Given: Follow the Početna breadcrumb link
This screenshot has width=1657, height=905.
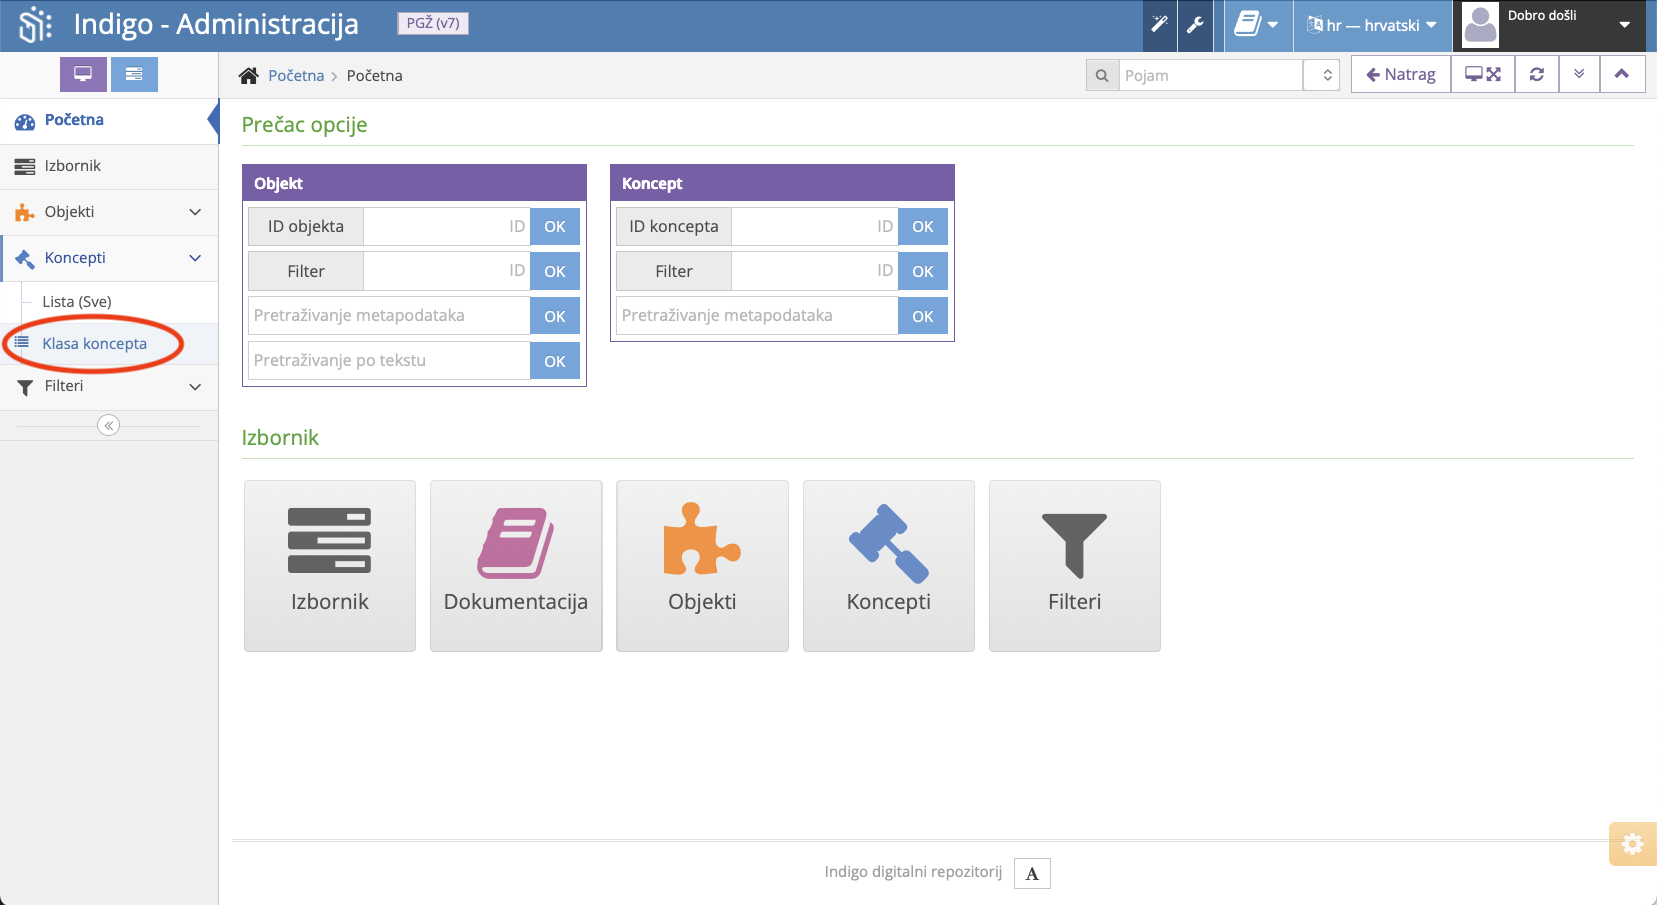Looking at the screenshot, I should [296, 75].
